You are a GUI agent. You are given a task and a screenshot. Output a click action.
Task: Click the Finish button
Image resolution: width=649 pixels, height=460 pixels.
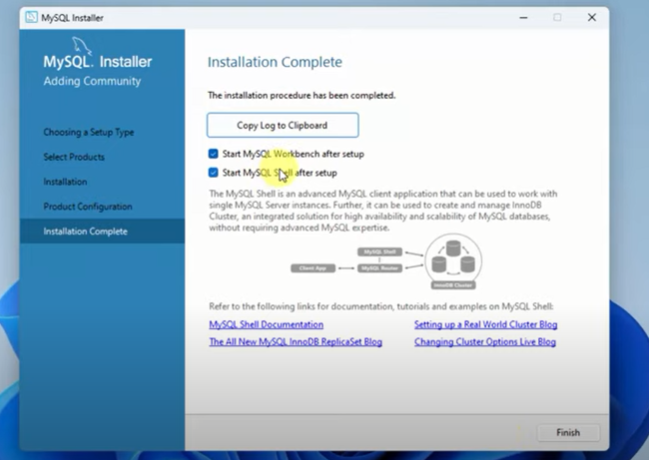[568, 432]
